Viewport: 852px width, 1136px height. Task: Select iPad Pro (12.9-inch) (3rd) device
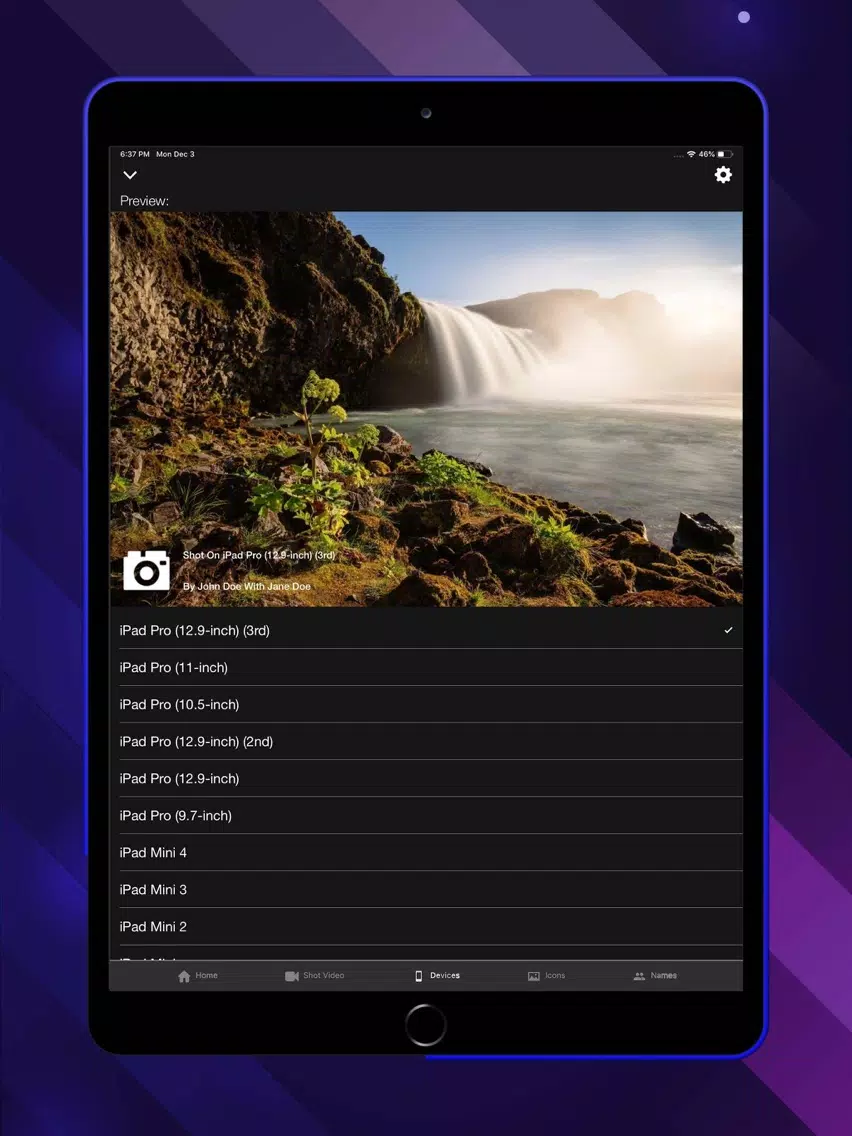point(431,630)
